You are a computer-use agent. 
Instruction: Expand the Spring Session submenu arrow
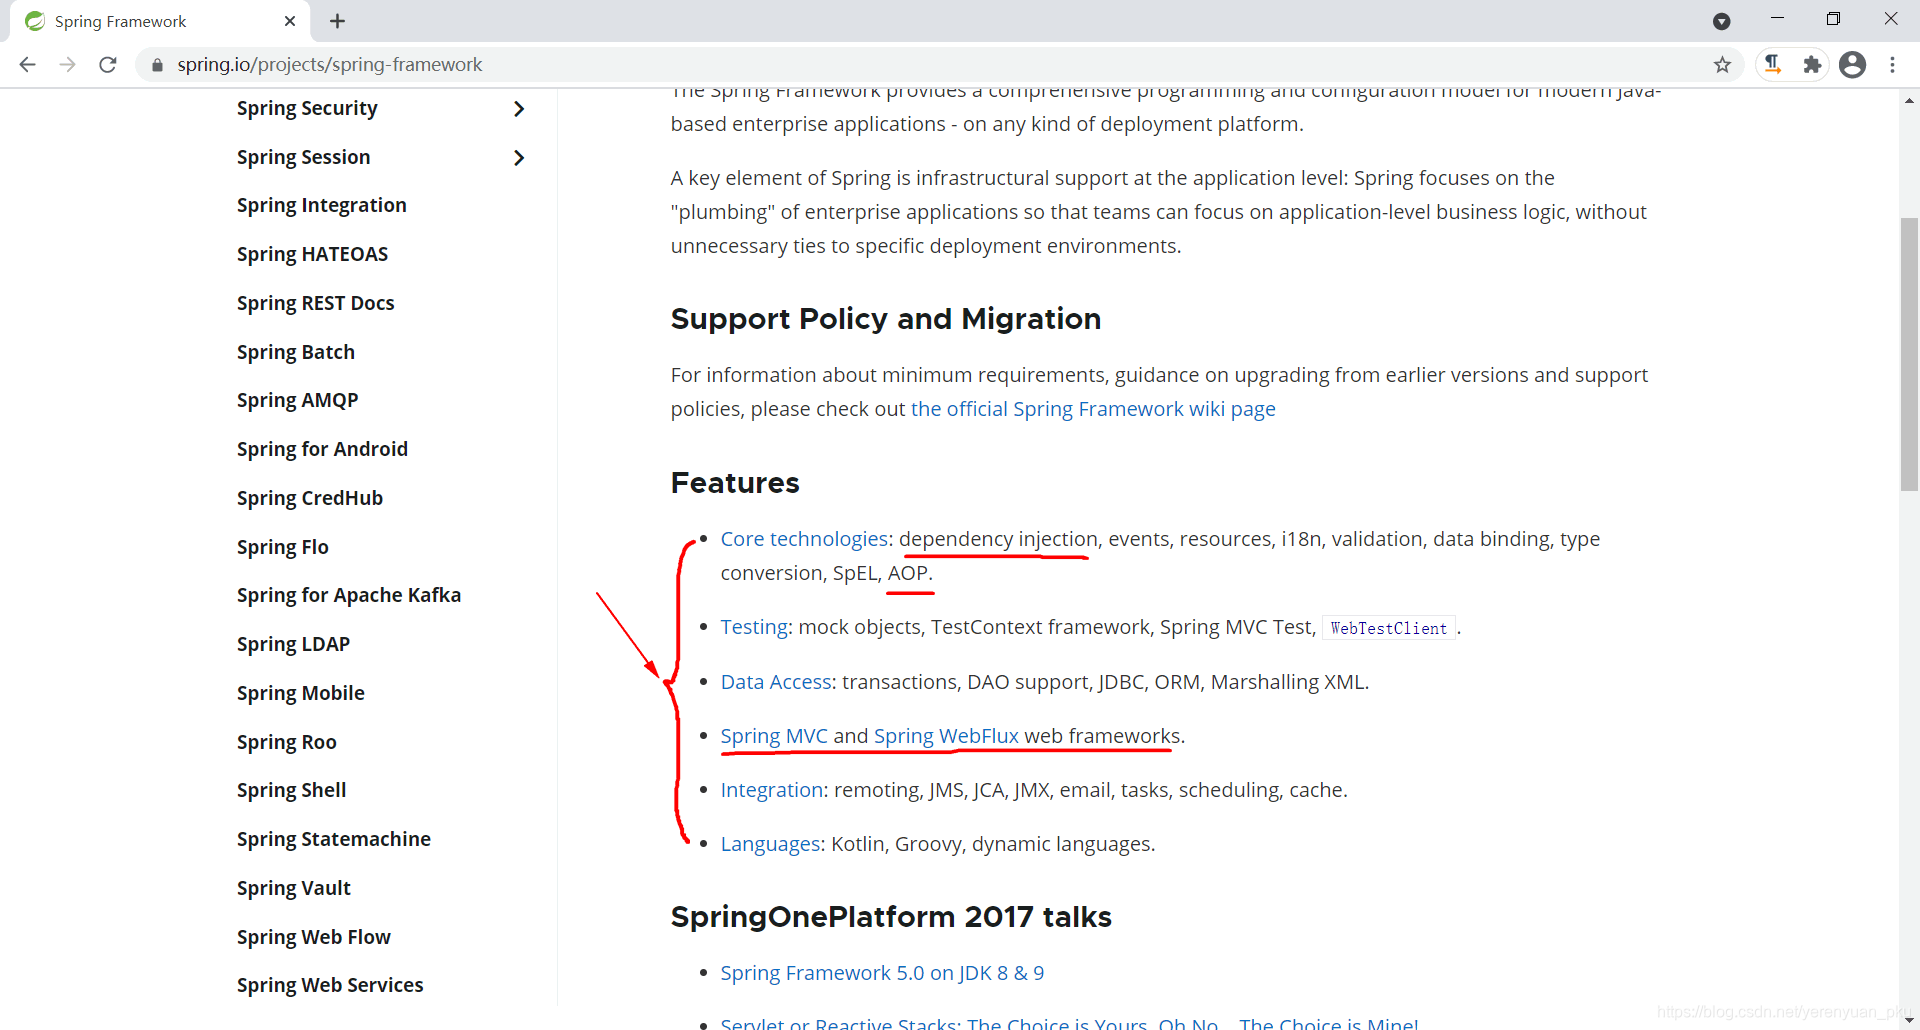pyautogui.click(x=518, y=158)
